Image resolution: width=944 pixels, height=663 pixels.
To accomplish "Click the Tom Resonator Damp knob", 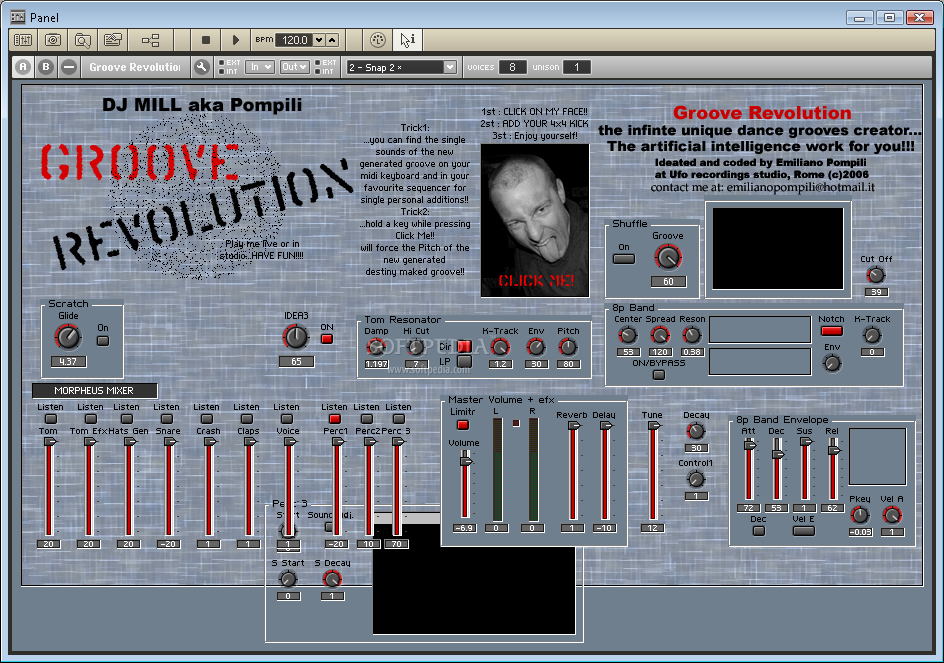I will (x=376, y=347).
